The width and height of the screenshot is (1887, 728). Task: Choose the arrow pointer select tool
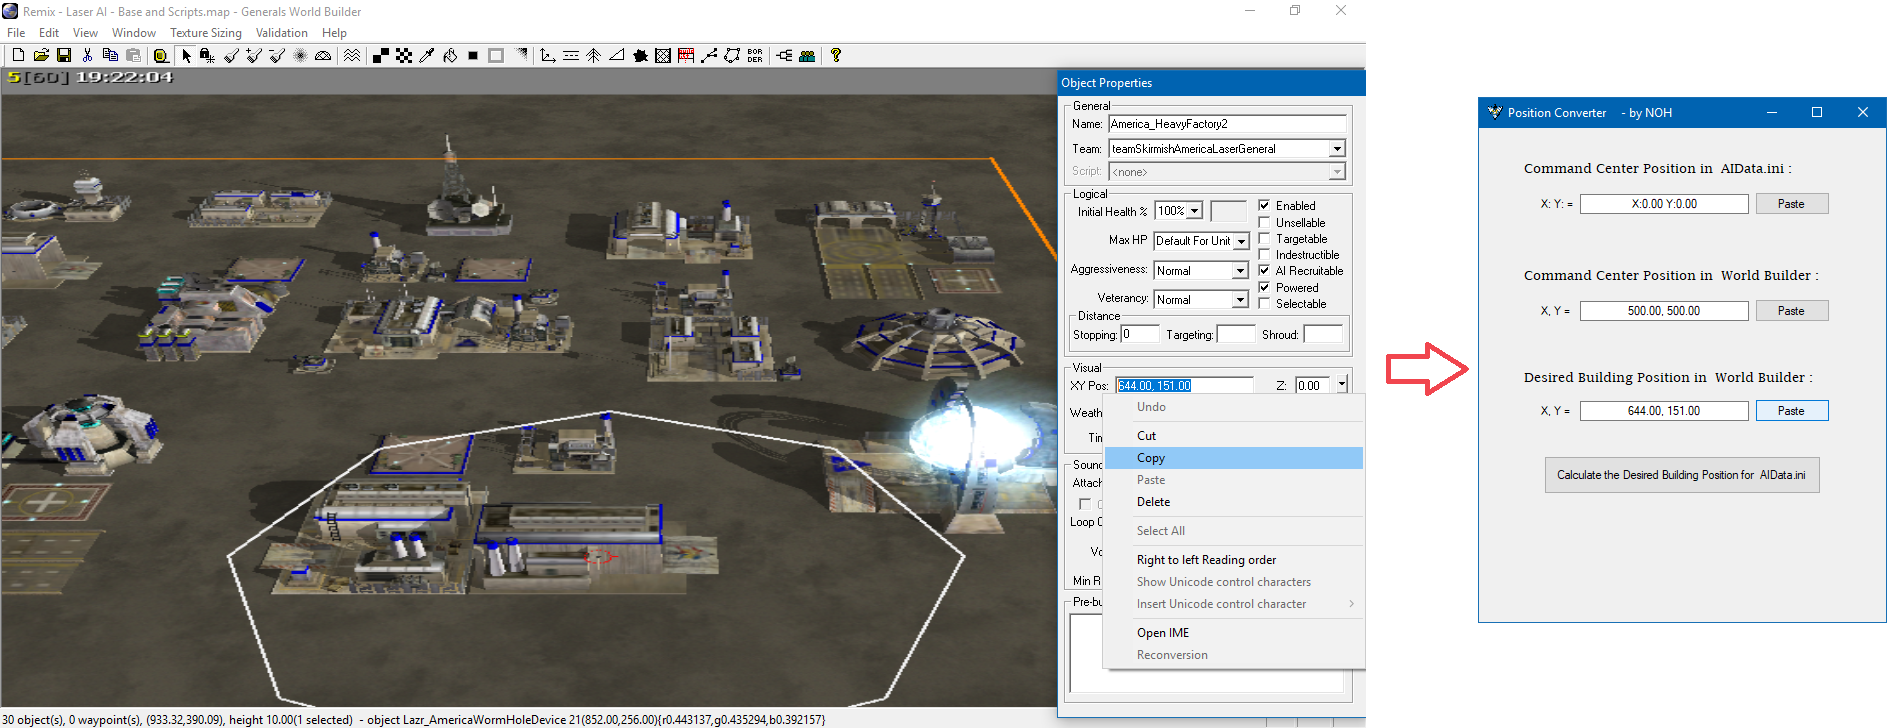click(x=186, y=56)
